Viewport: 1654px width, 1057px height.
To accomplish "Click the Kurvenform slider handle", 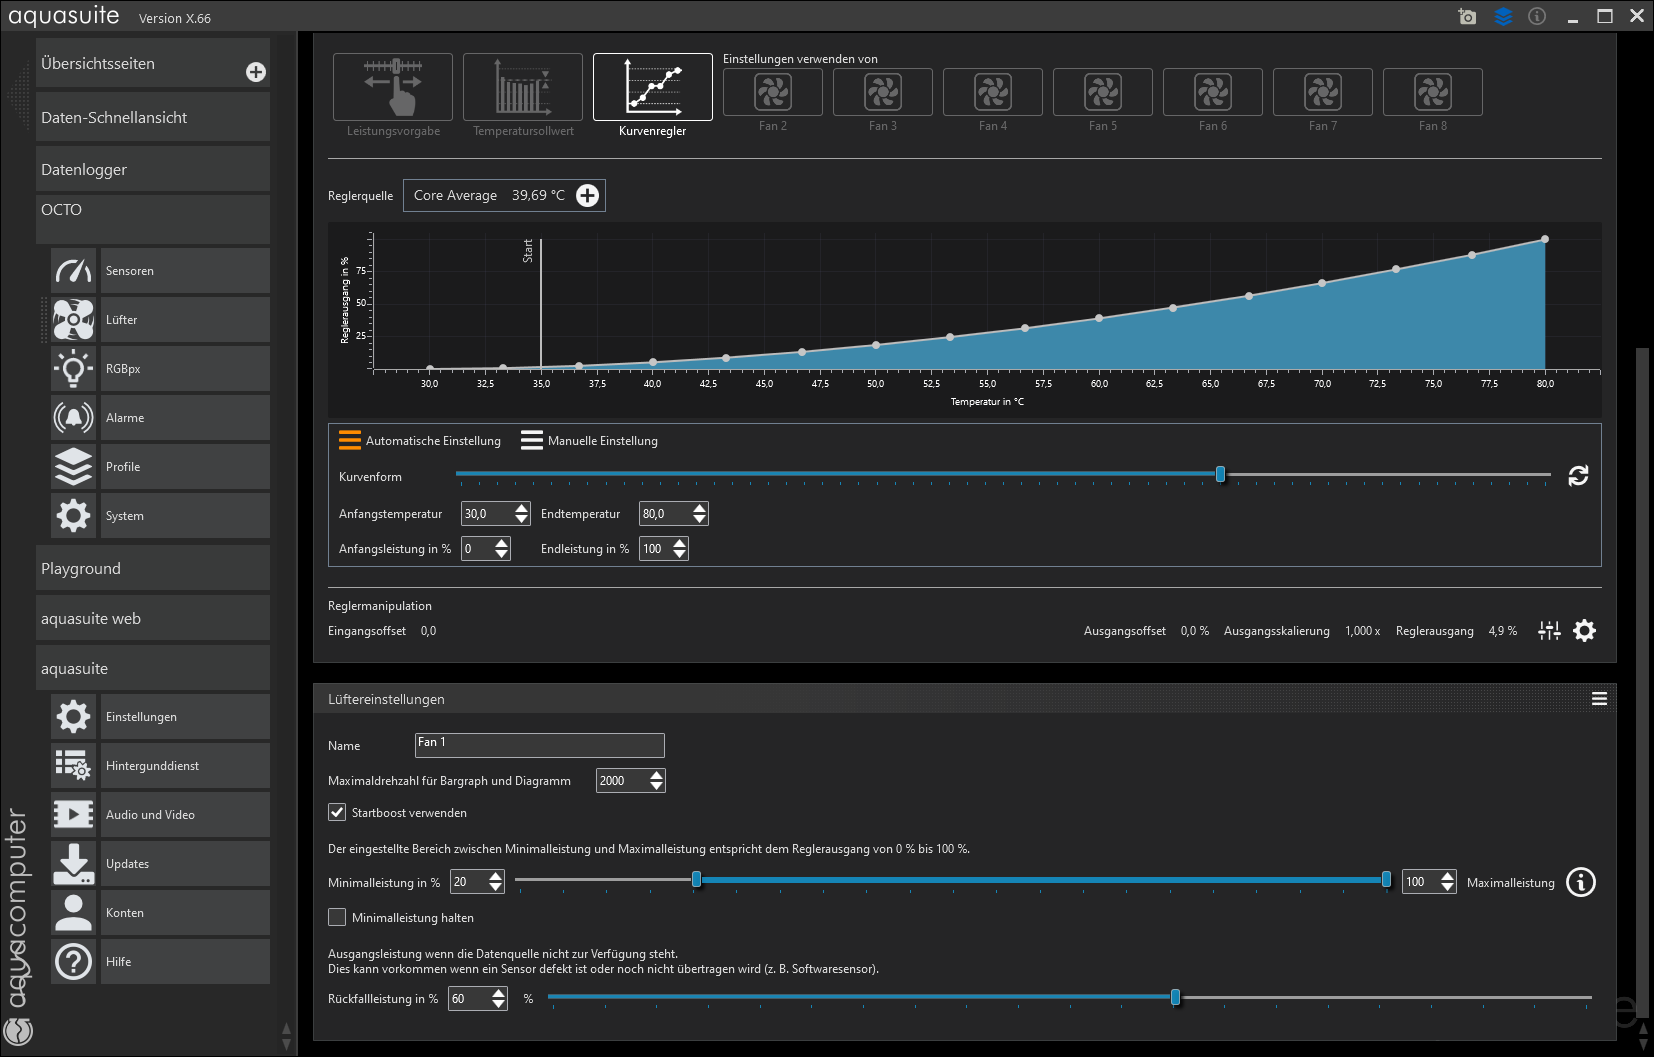I will tap(1220, 475).
